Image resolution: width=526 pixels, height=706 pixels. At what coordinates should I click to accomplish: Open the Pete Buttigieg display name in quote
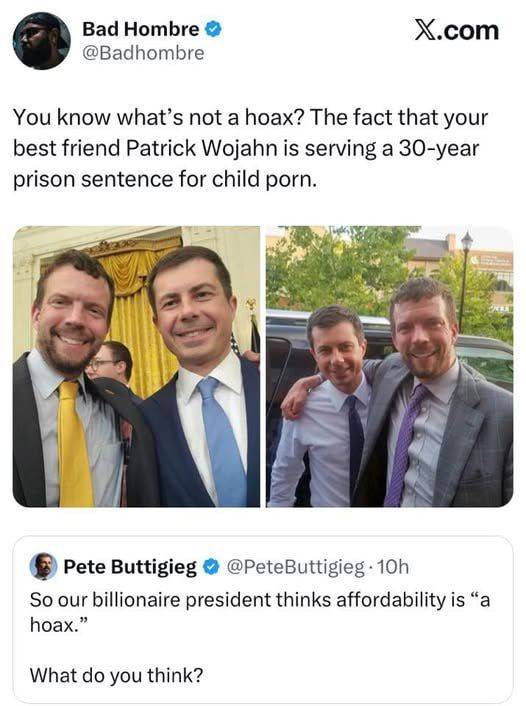point(130,567)
